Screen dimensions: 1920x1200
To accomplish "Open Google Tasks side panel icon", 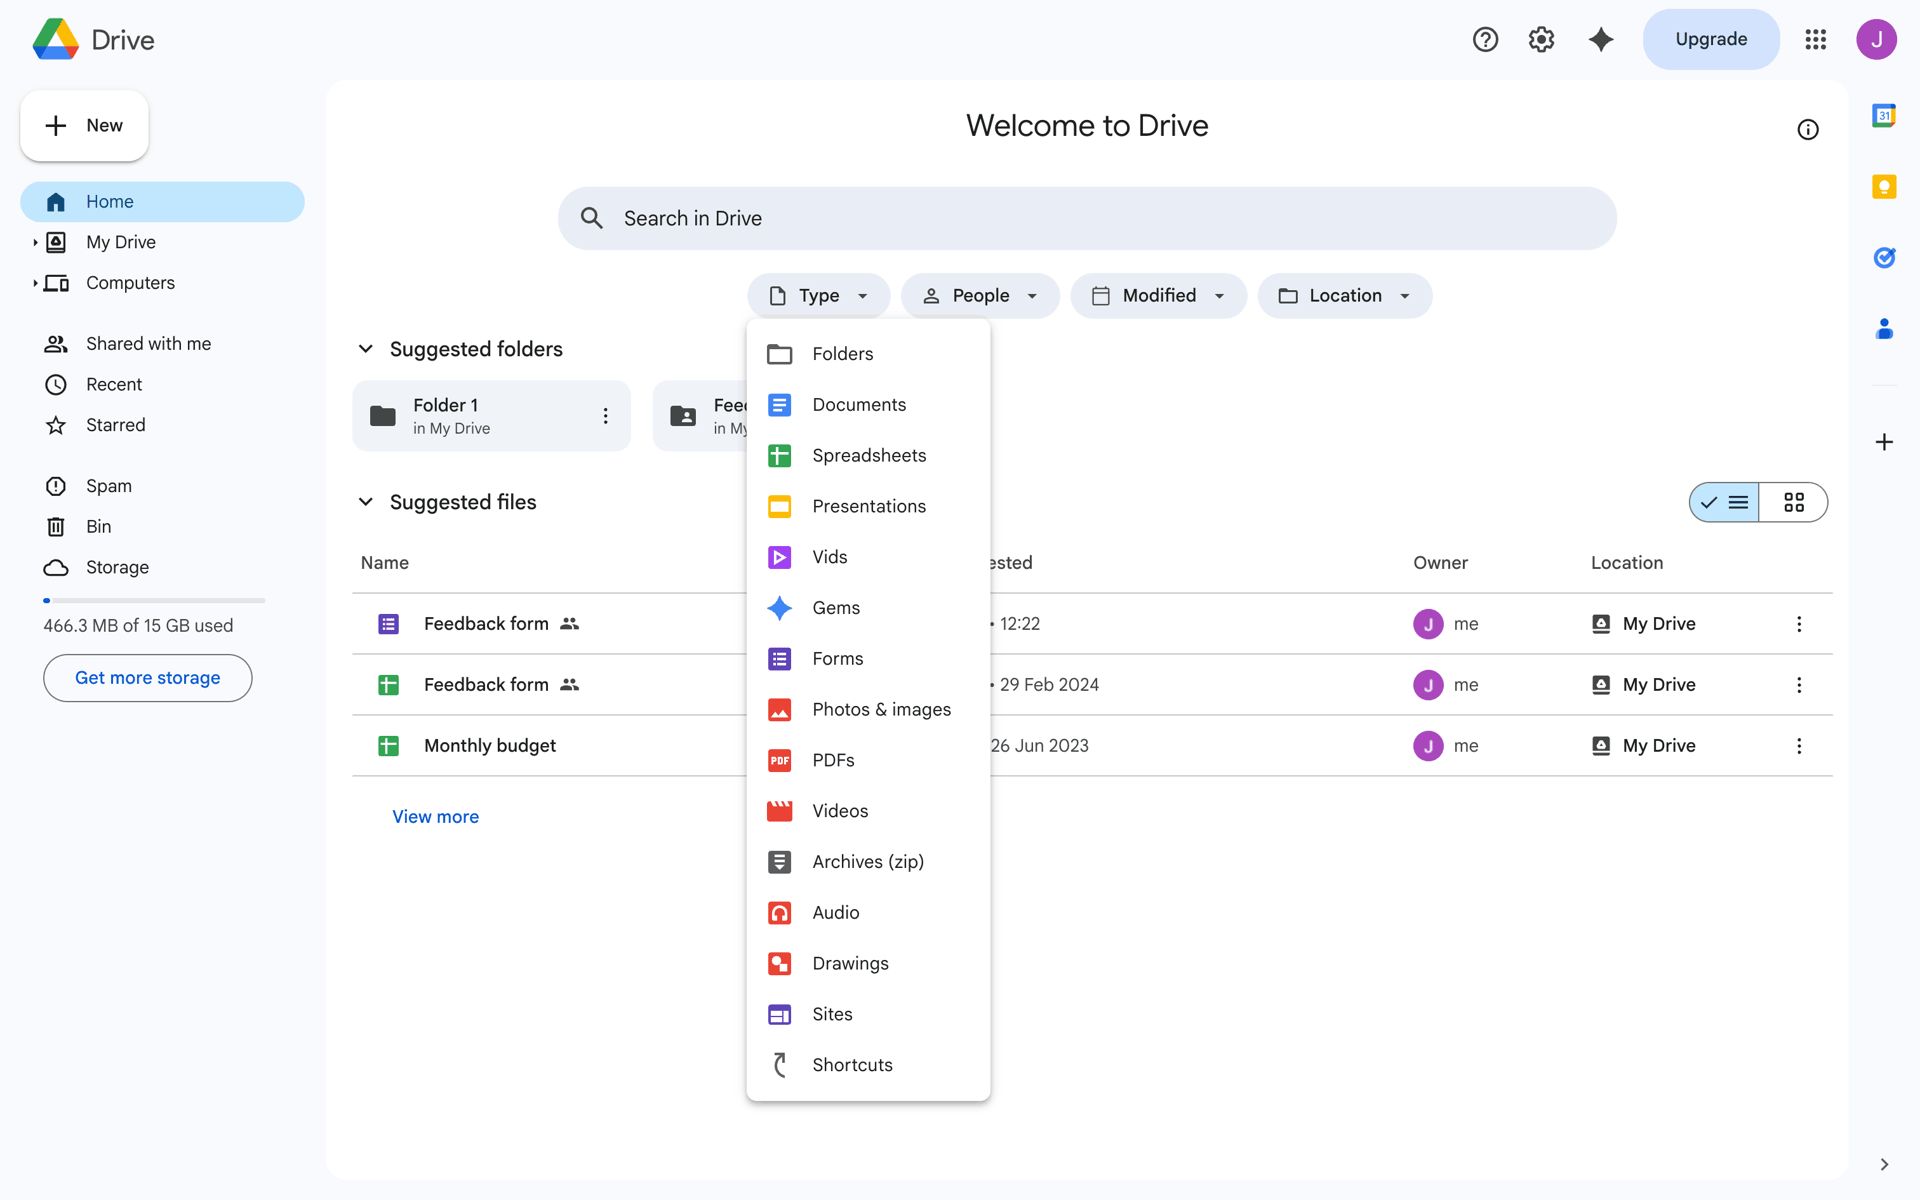I will click(x=1884, y=258).
